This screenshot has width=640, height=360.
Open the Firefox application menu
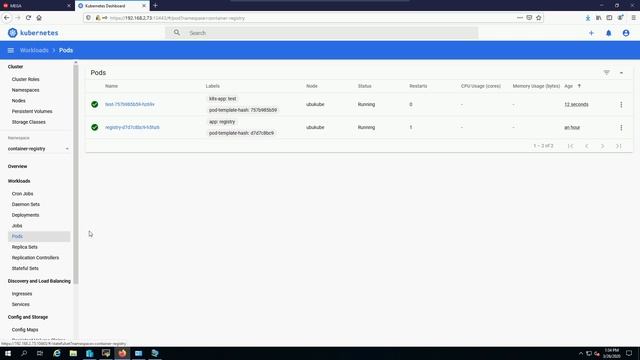coord(633,18)
